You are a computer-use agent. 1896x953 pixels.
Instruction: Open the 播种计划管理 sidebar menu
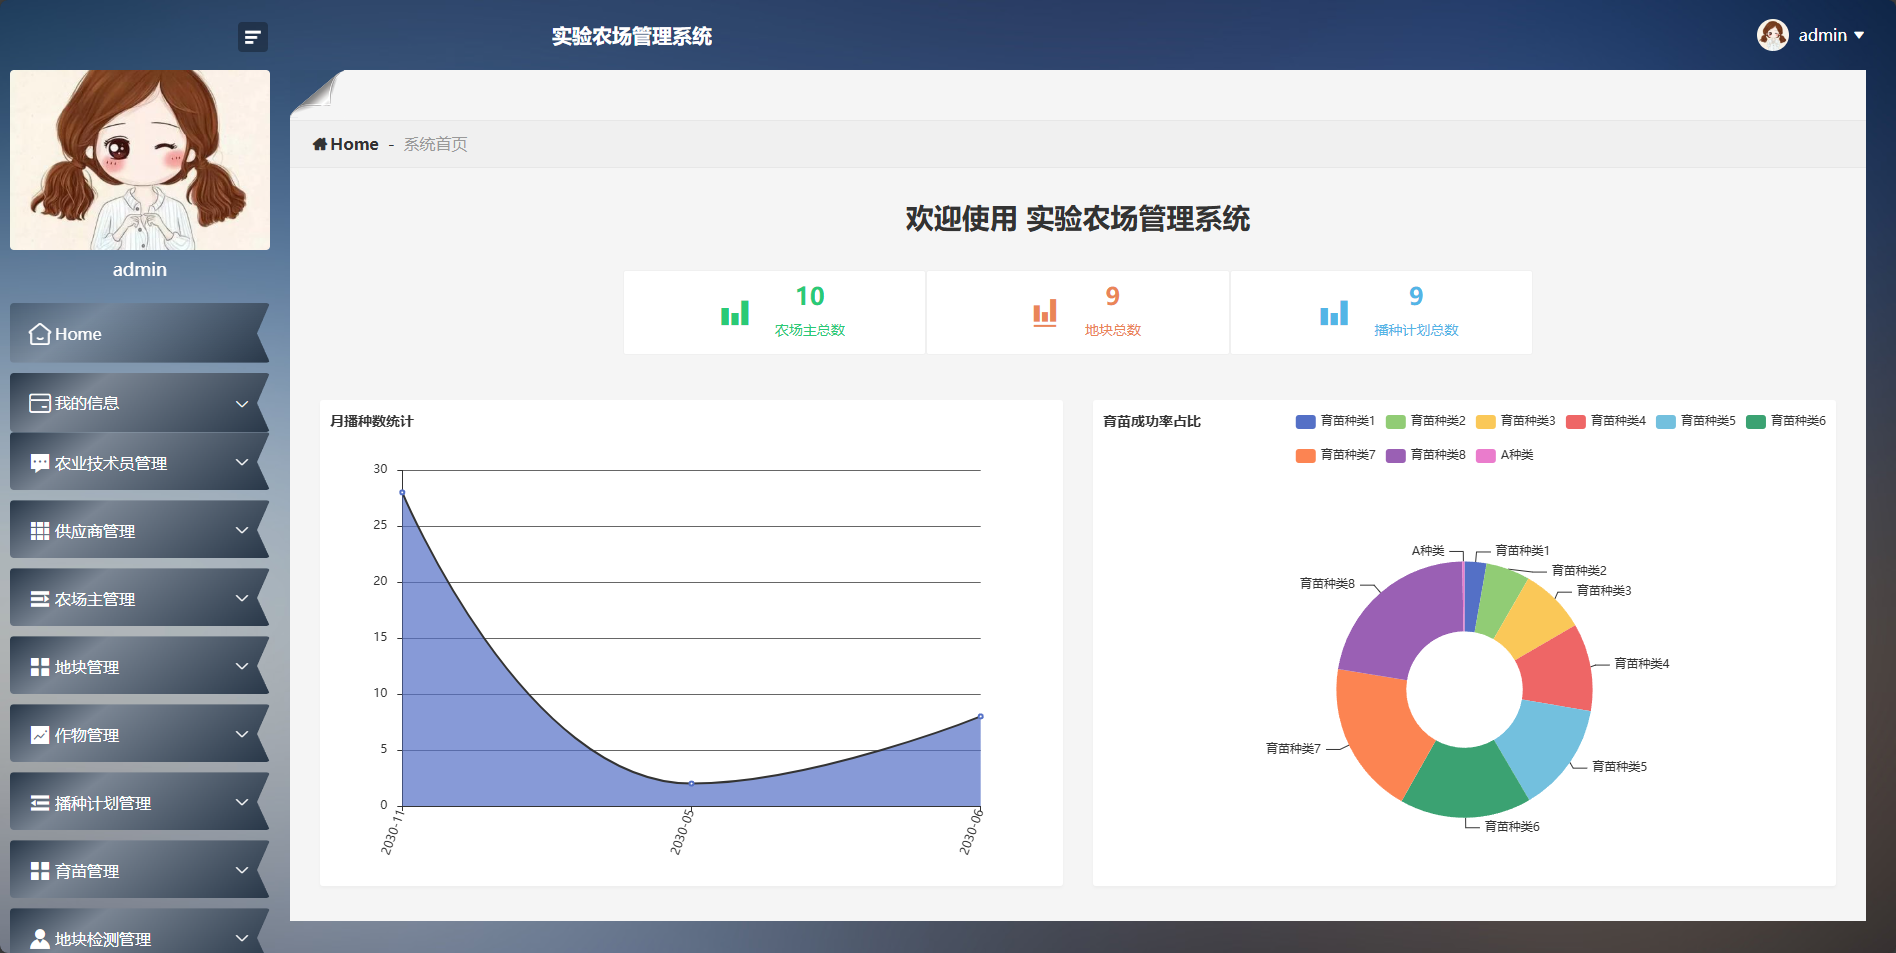(140, 801)
